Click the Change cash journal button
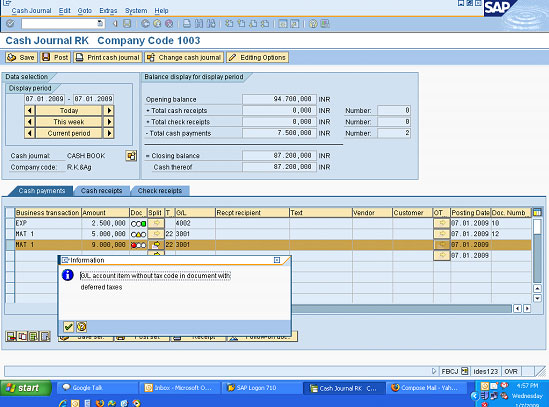The height and width of the screenshot is (407, 549). click(185, 57)
